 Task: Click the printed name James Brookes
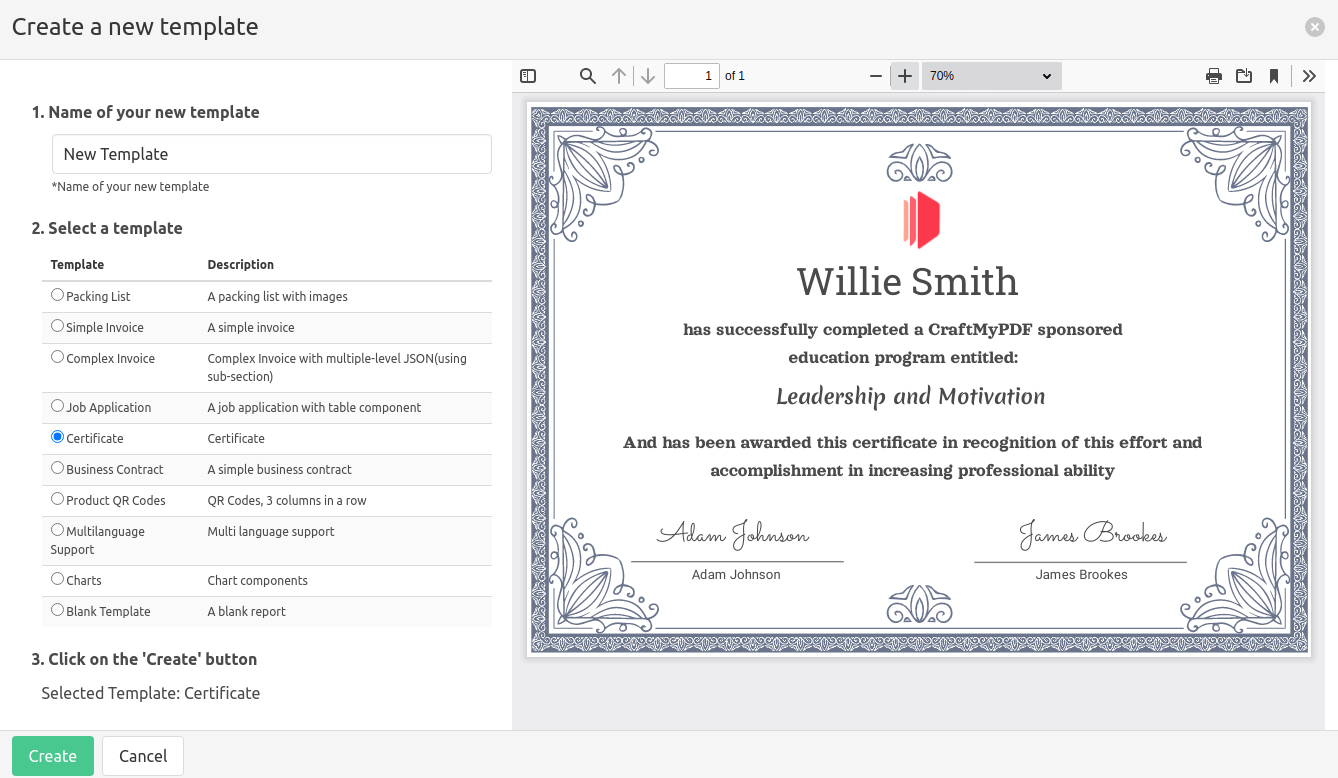tap(1081, 575)
